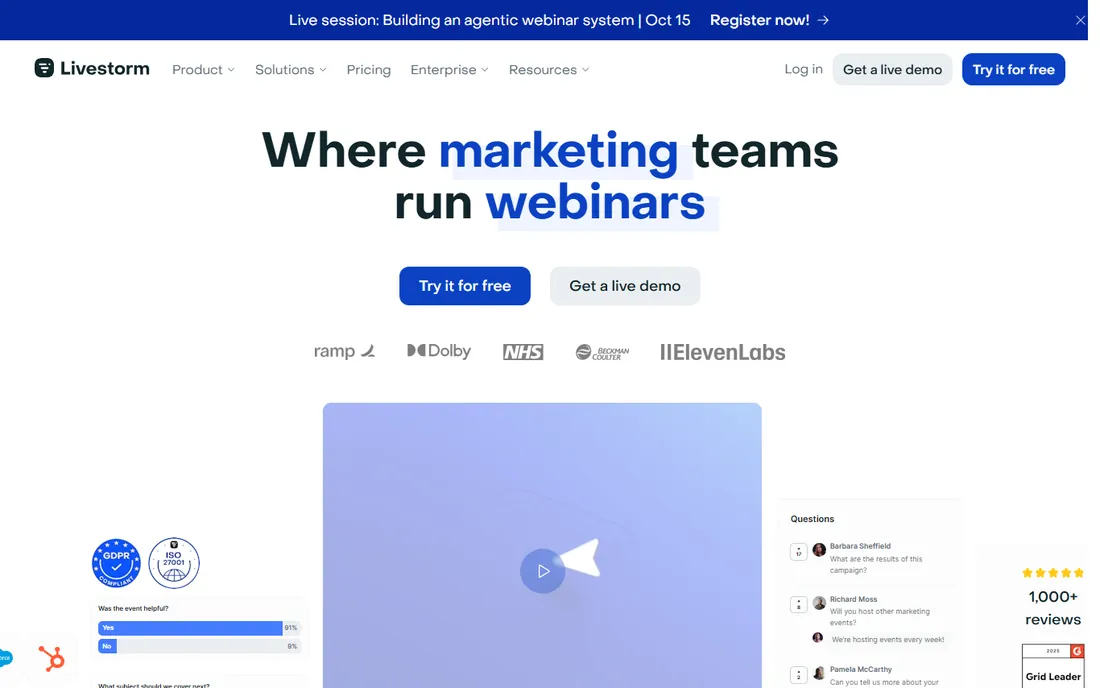The width and height of the screenshot is (1100, 688).
Task: Play the product video
Action: click(542, 571)
